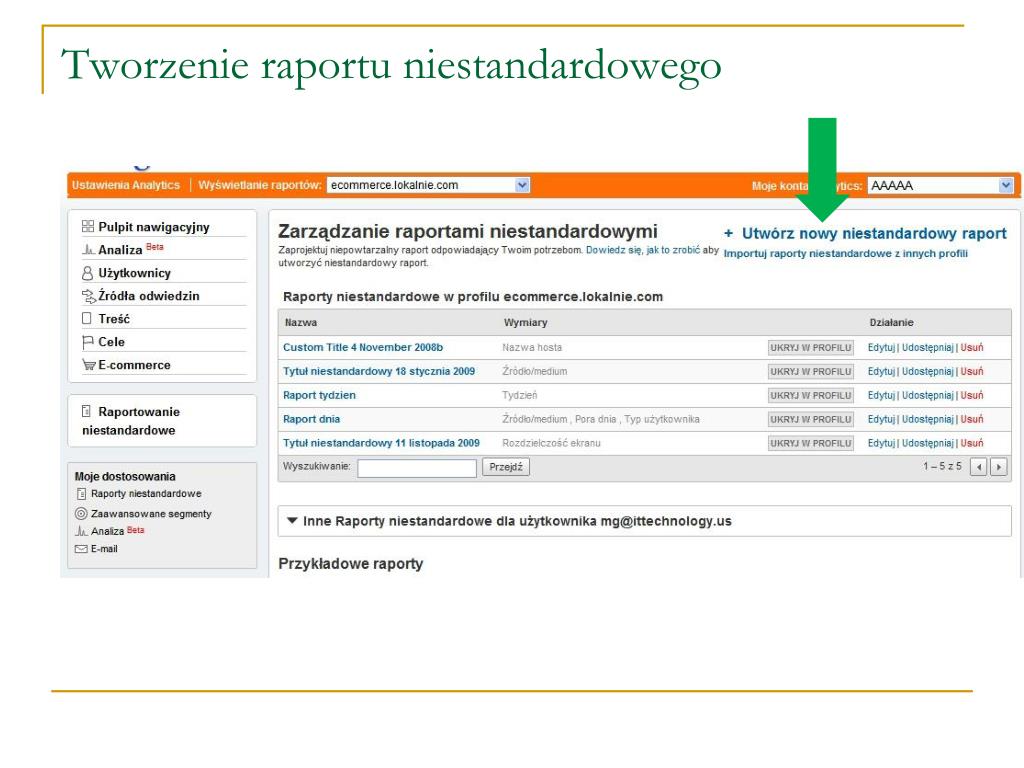Click Ukryj w profilu for Raport dnia
1024x768 pixels.
click(x=810, y=419)
